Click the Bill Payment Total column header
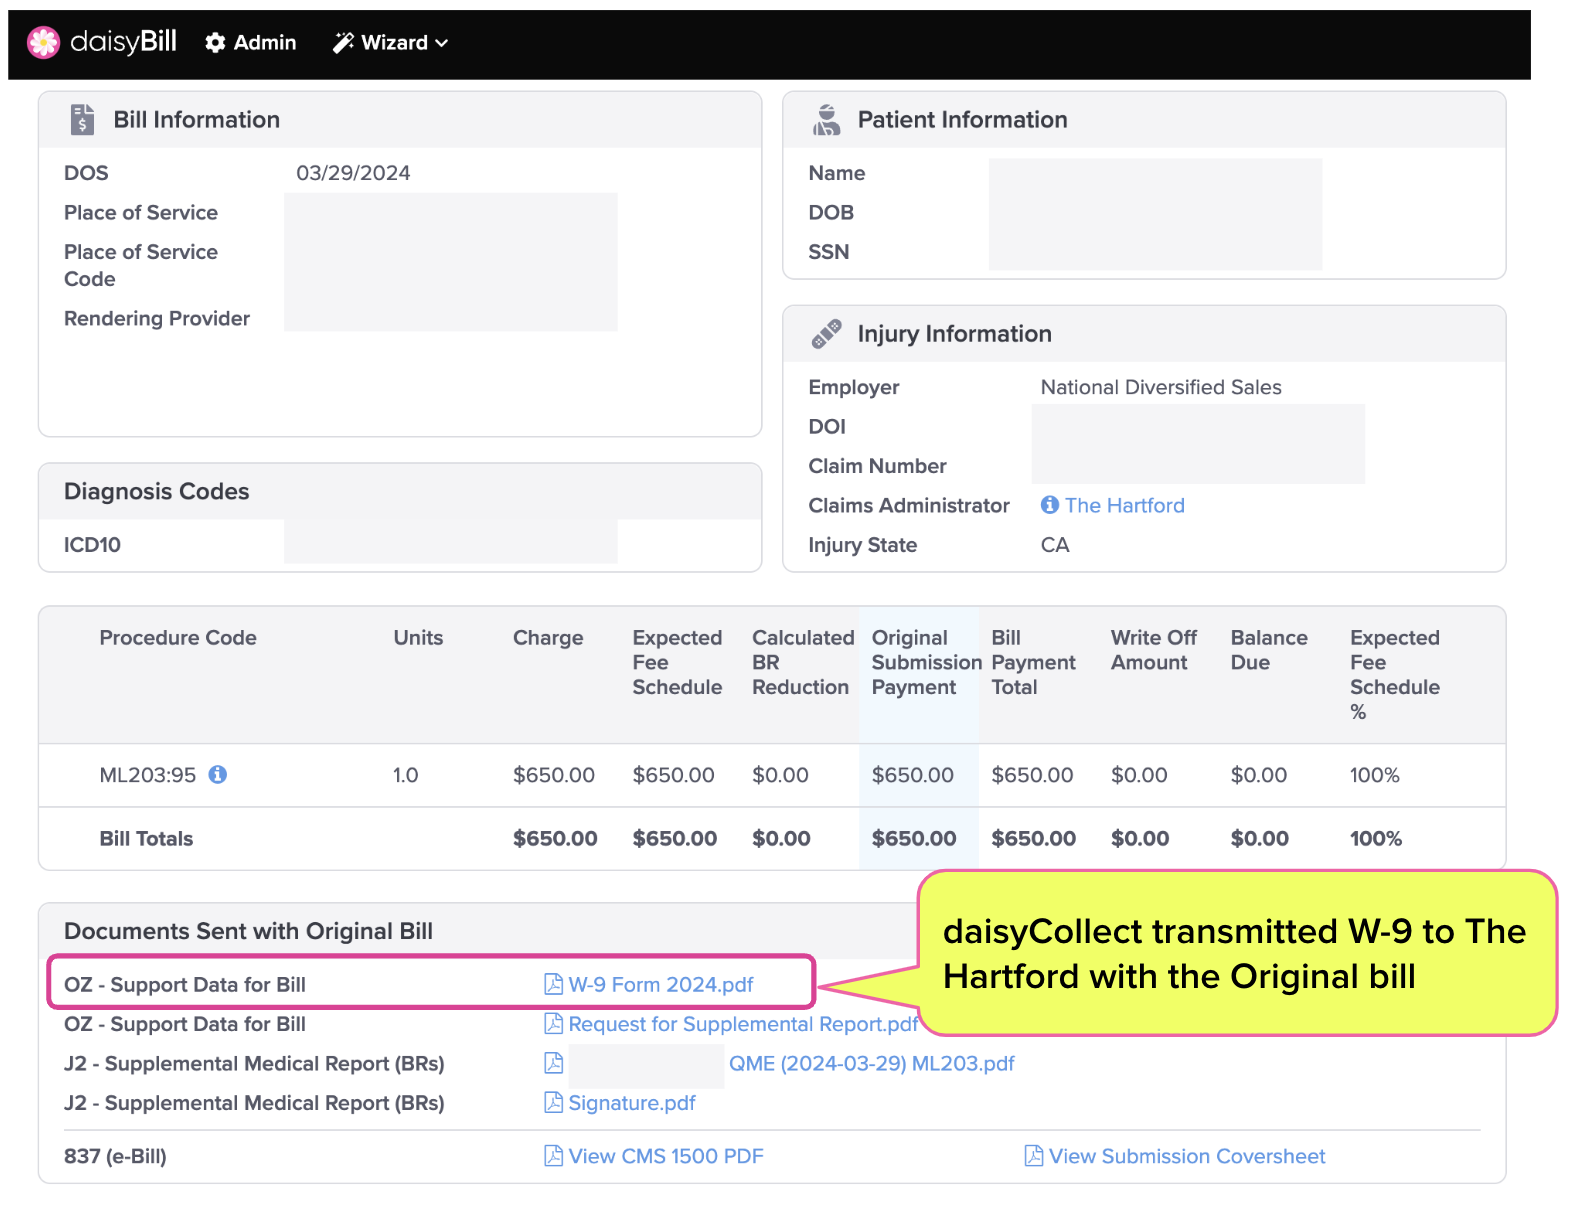1576x1208 pixels. tap(1033, 662)
